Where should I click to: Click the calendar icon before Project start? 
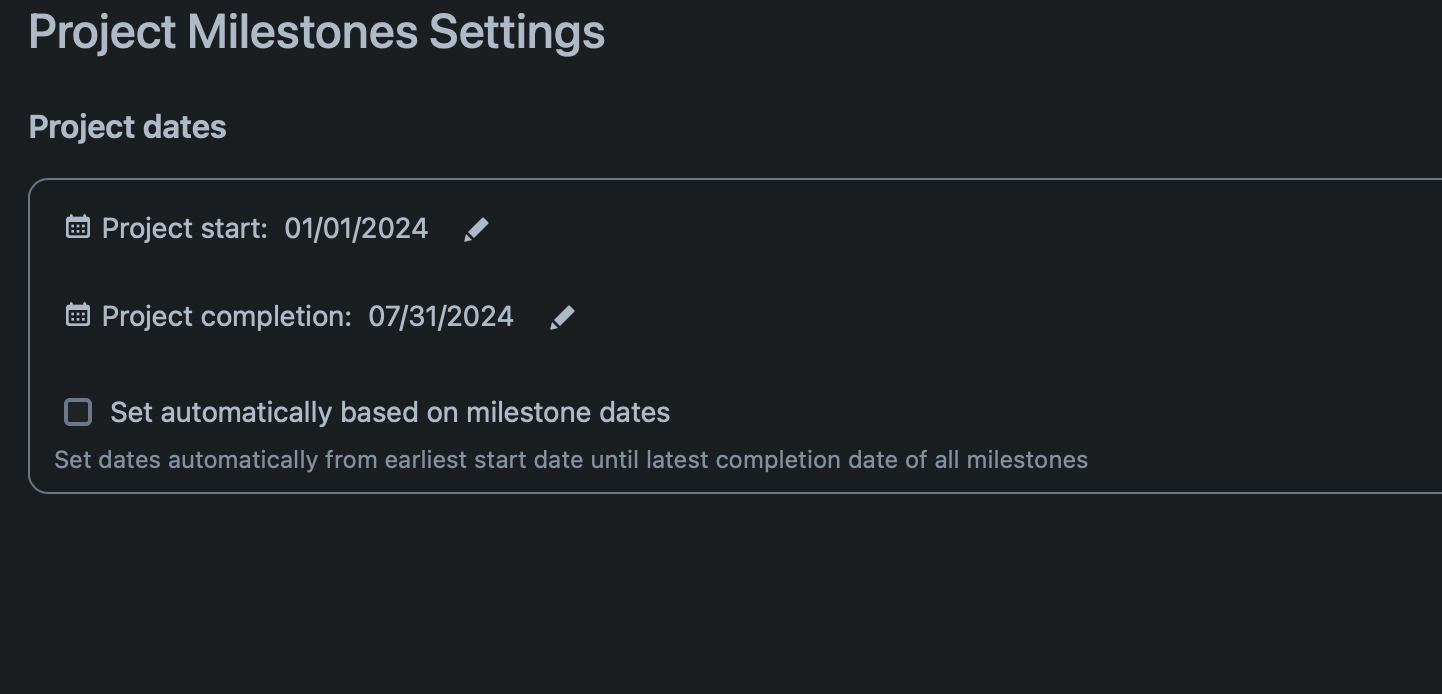(x=77, y=227)
